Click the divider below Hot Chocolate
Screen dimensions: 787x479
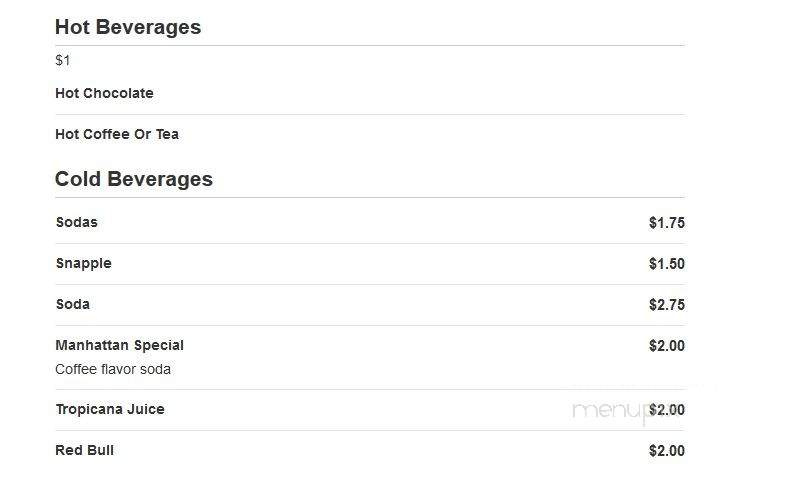point(370,114)
